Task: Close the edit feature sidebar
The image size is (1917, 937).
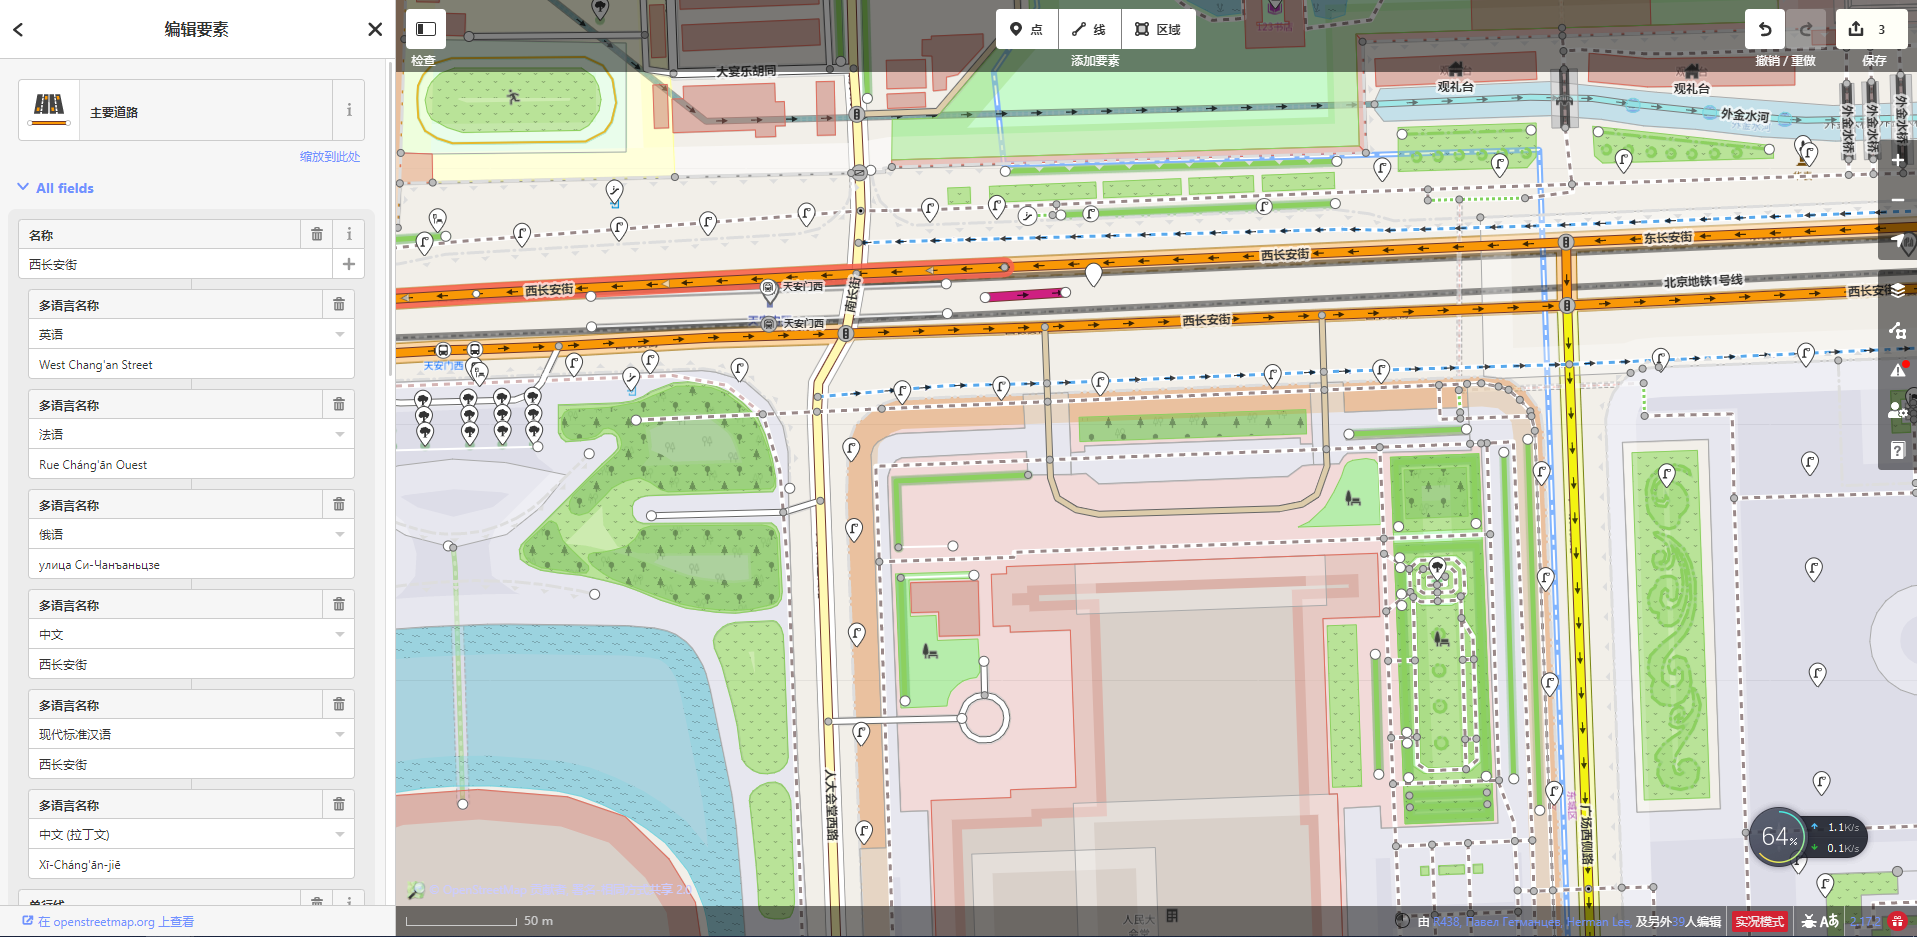Action: coord(375,29)
